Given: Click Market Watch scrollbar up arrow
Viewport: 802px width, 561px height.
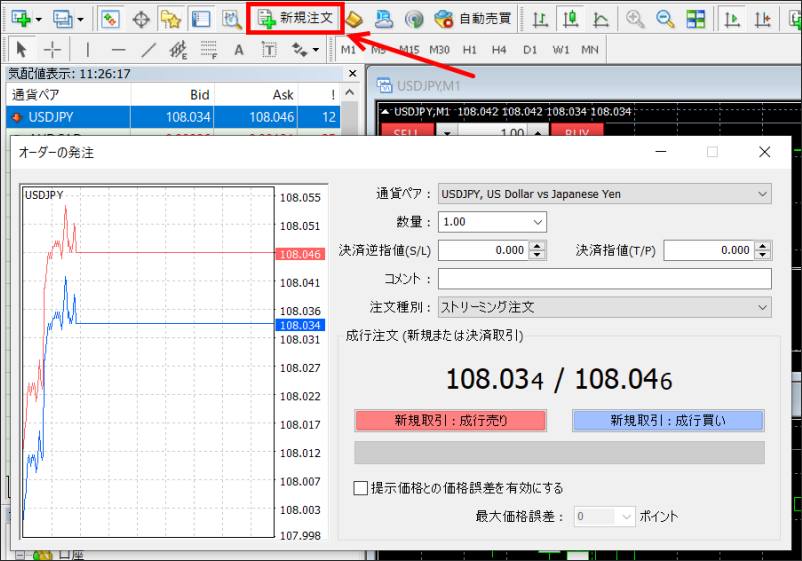Looking at the screenshot, I should point(350,93).
